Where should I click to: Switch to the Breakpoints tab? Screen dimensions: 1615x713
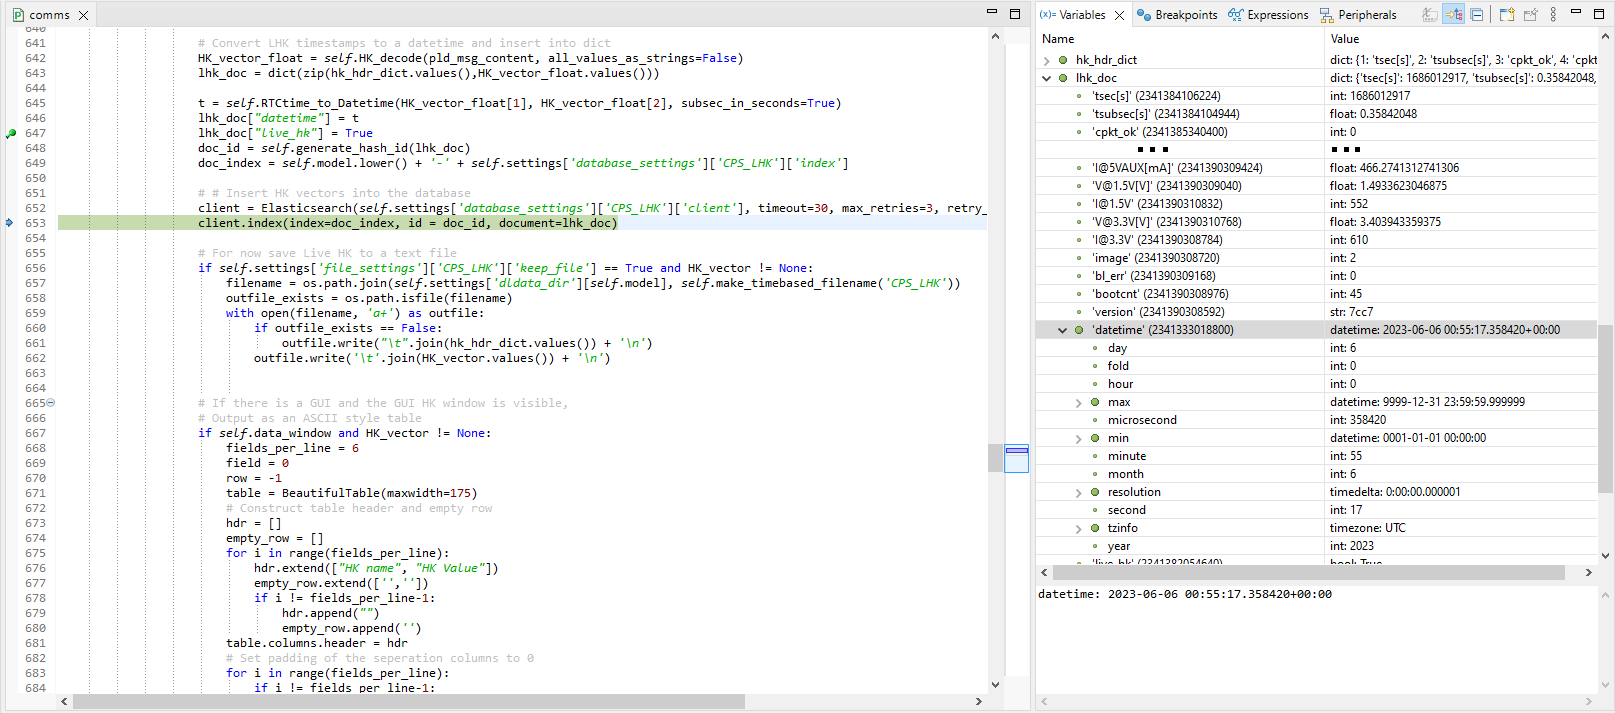pos(1177,15)
